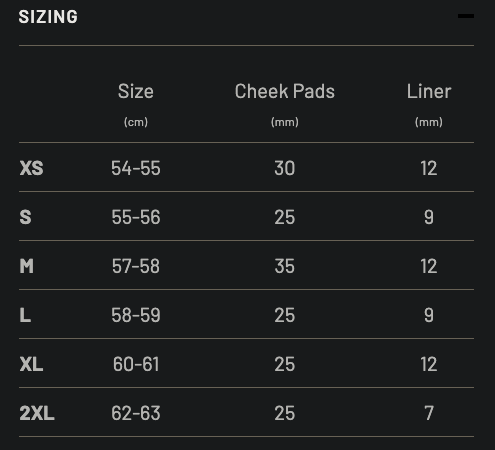Click the liner value 7
The width and height of the screenshot is (495, 450).
429,413
